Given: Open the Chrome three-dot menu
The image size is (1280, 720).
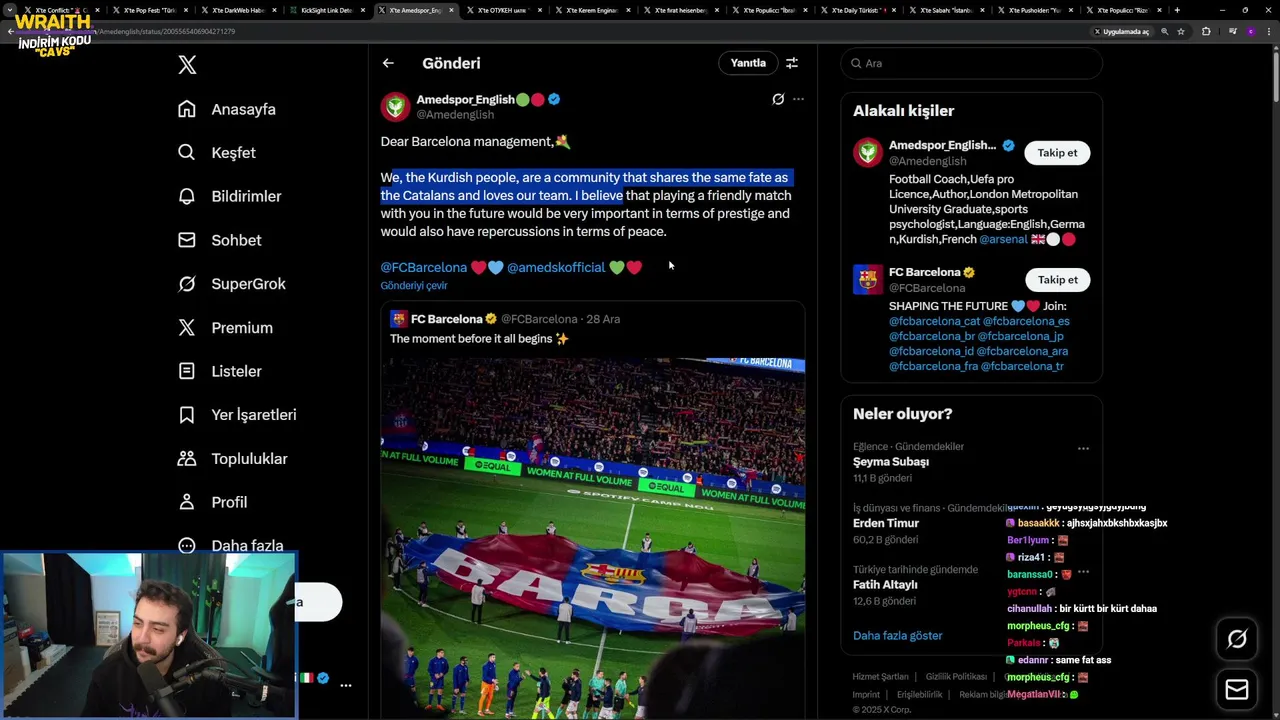Looking at the screenshot, I should (1269, 31).
